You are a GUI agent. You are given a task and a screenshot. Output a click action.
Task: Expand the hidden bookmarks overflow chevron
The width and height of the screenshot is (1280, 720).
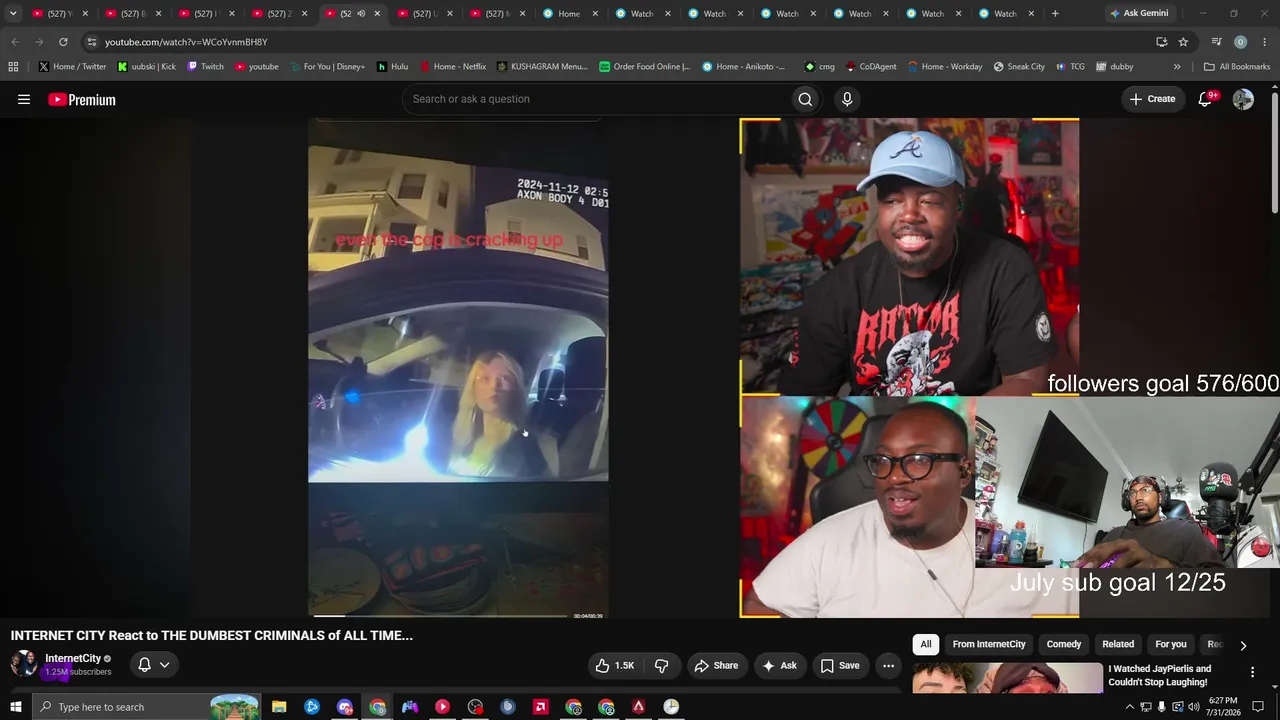click(1177, 67)
